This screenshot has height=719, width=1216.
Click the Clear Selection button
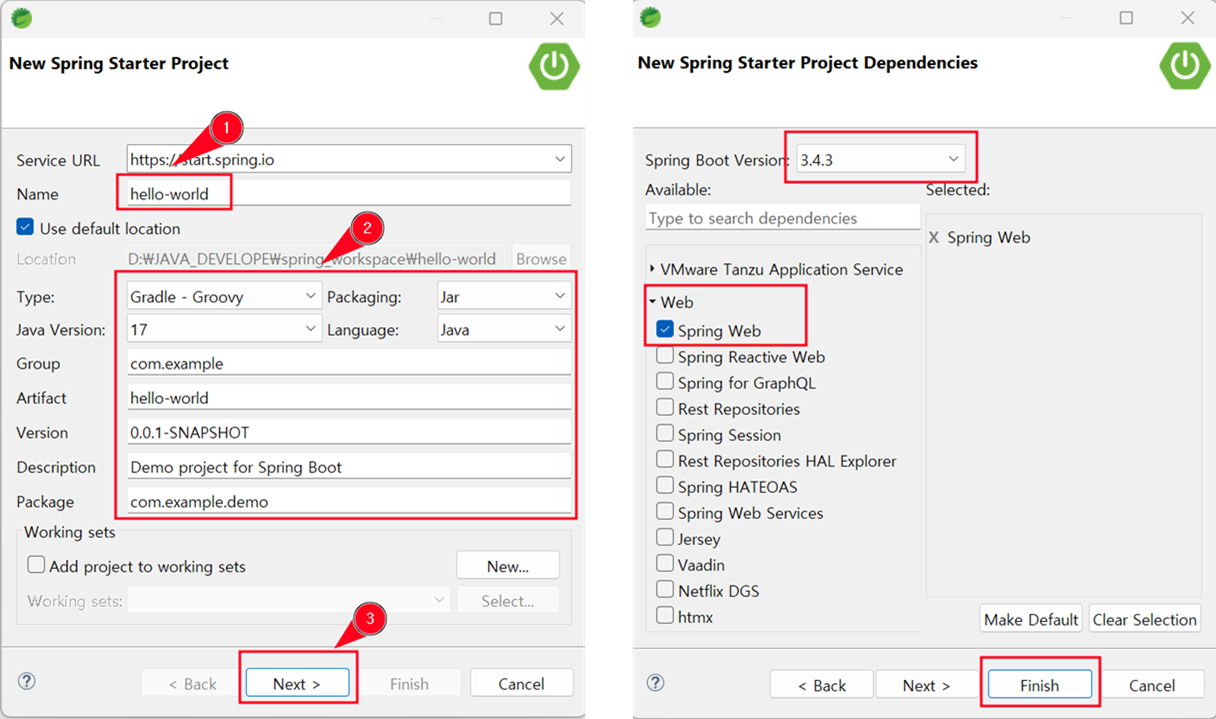tap(1144, 619)
